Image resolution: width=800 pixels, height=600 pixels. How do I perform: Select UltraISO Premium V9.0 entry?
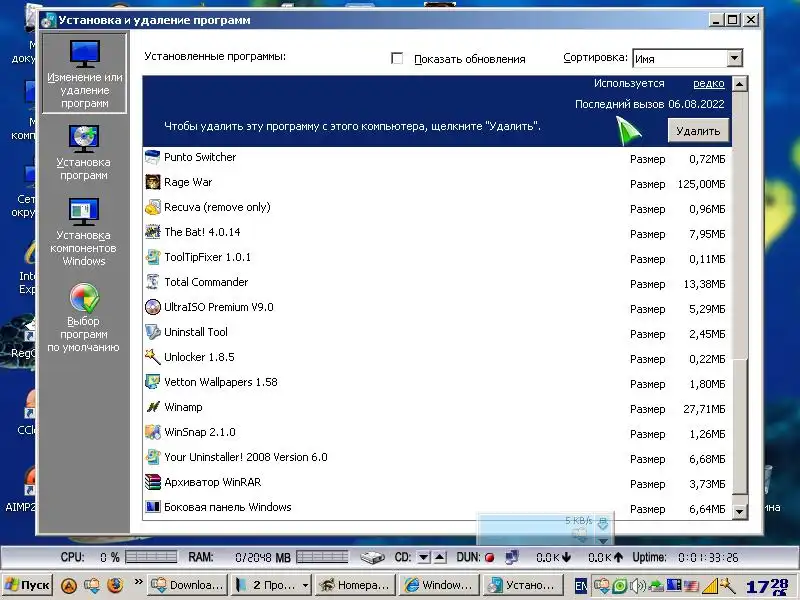coord(219,307)
